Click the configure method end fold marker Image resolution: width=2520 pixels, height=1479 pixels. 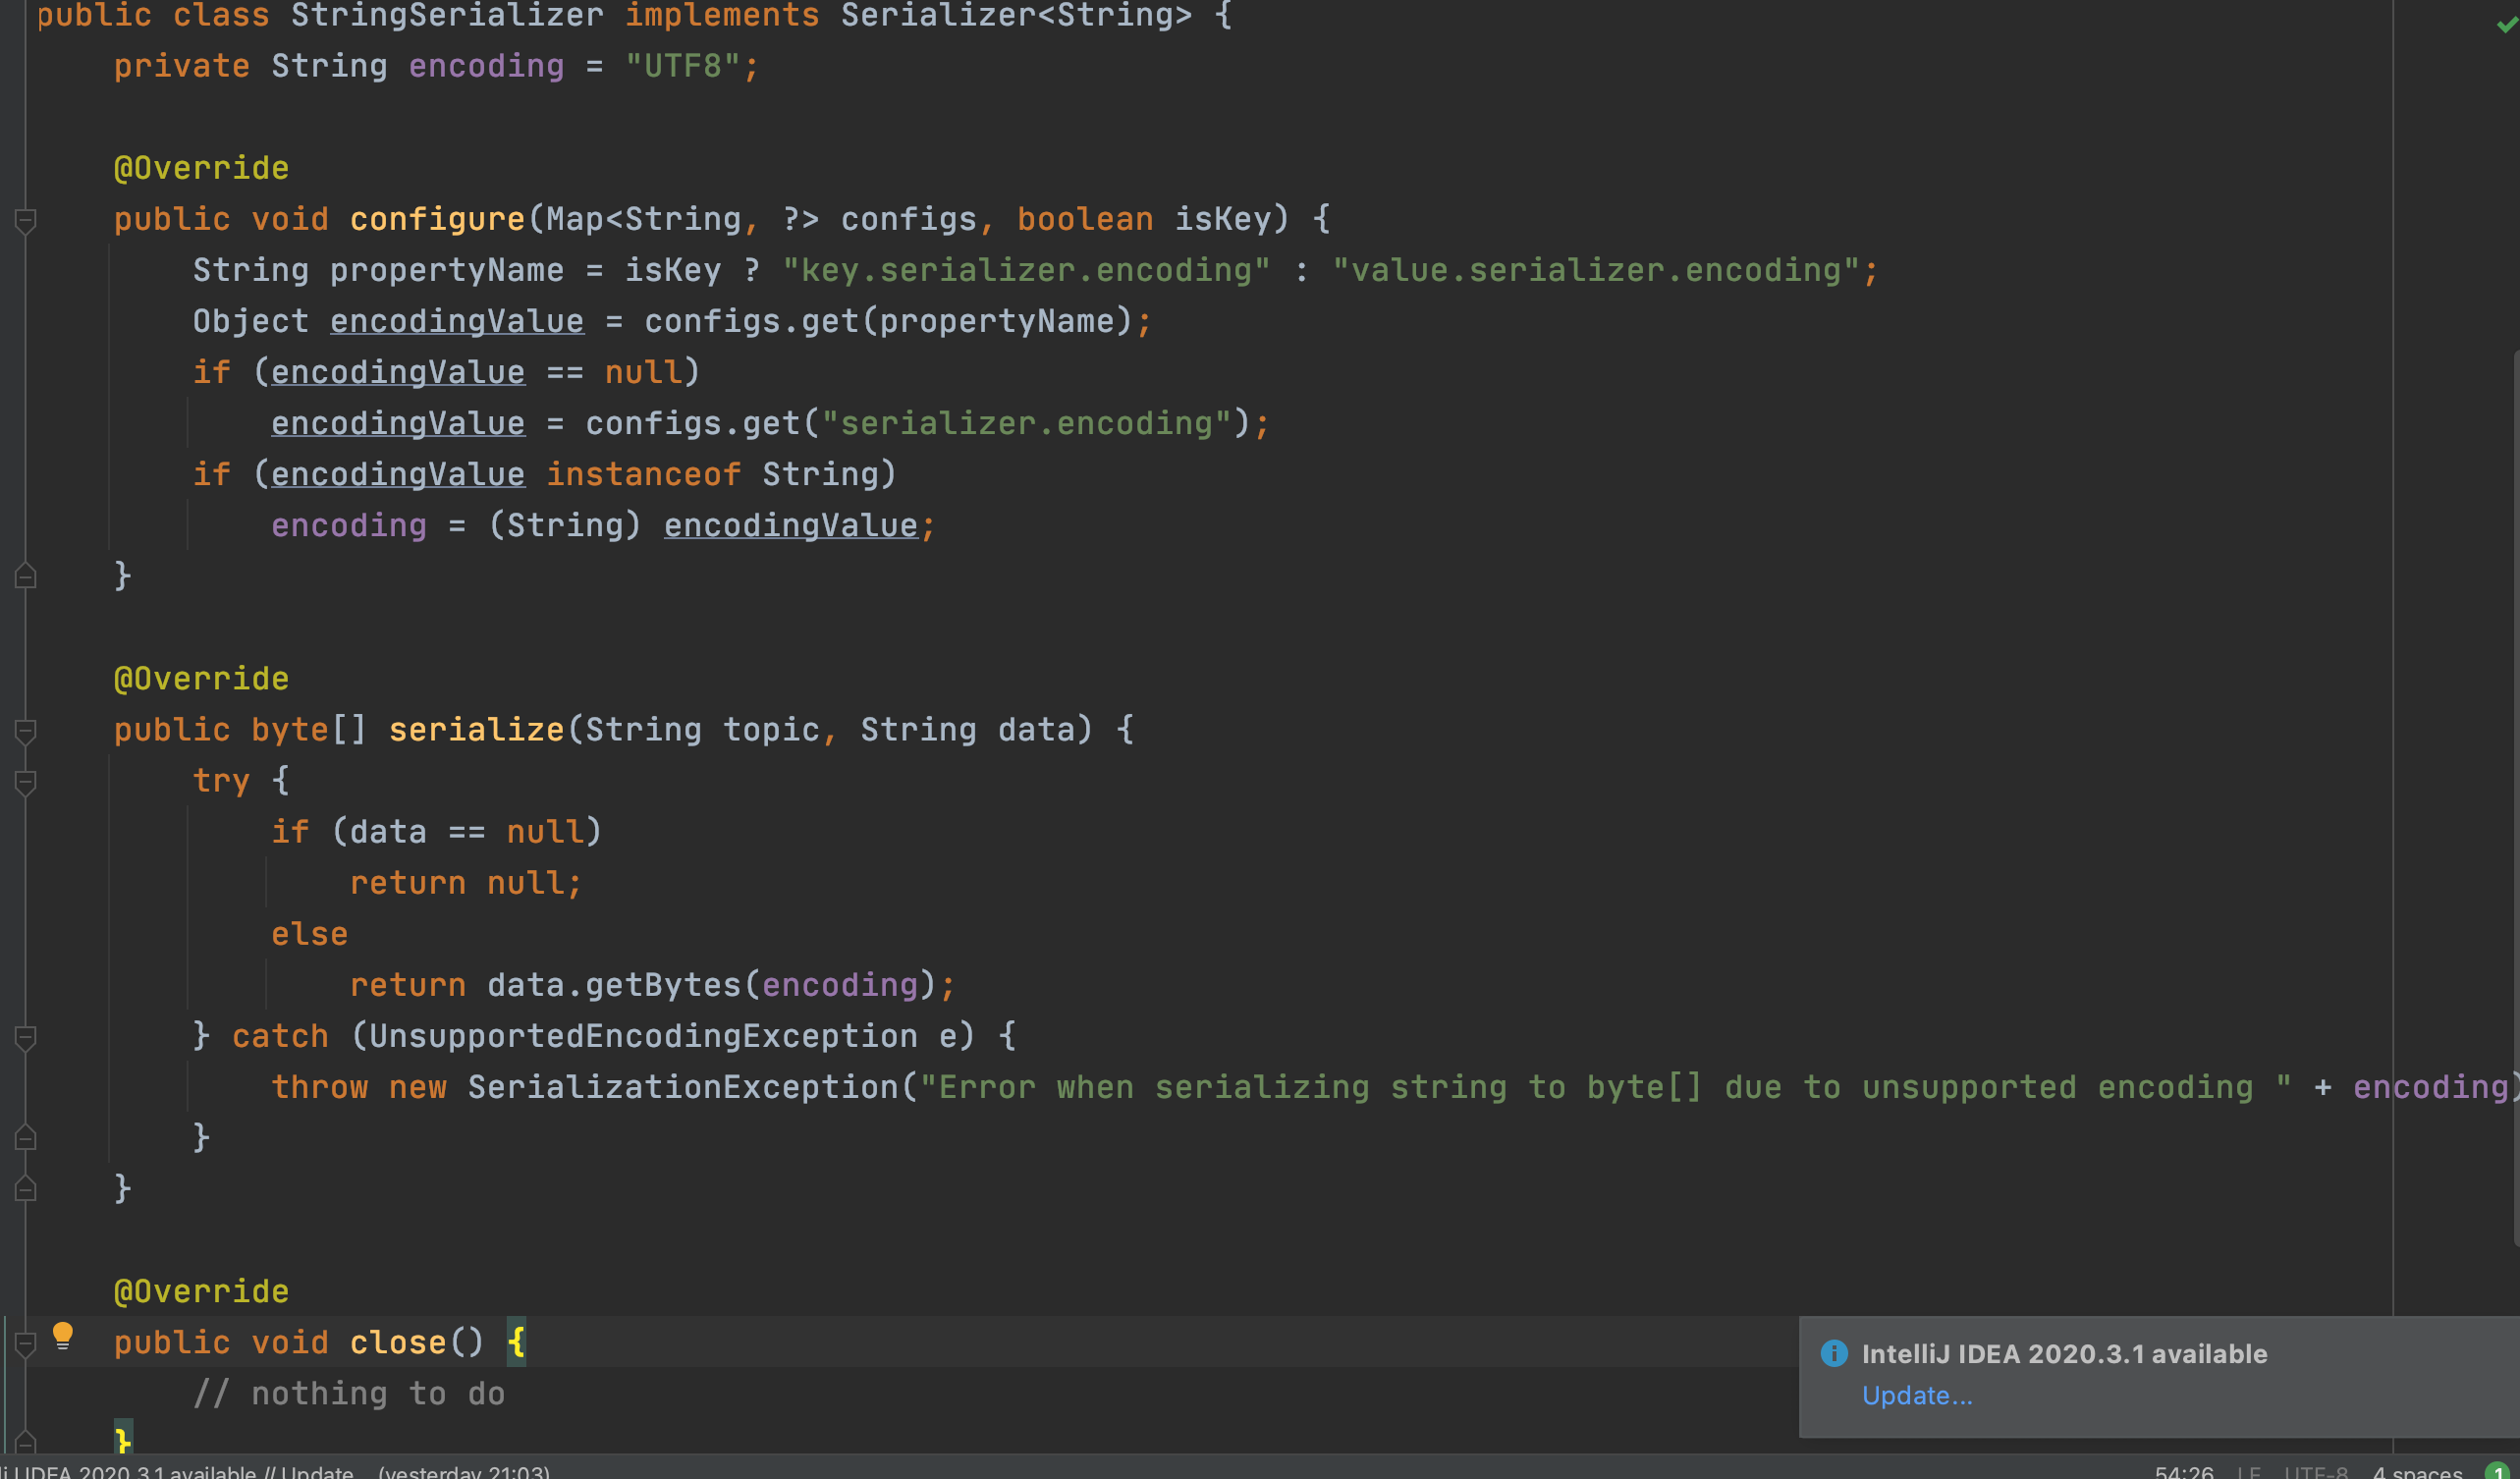pyautogui.click(x=26, y=576)
